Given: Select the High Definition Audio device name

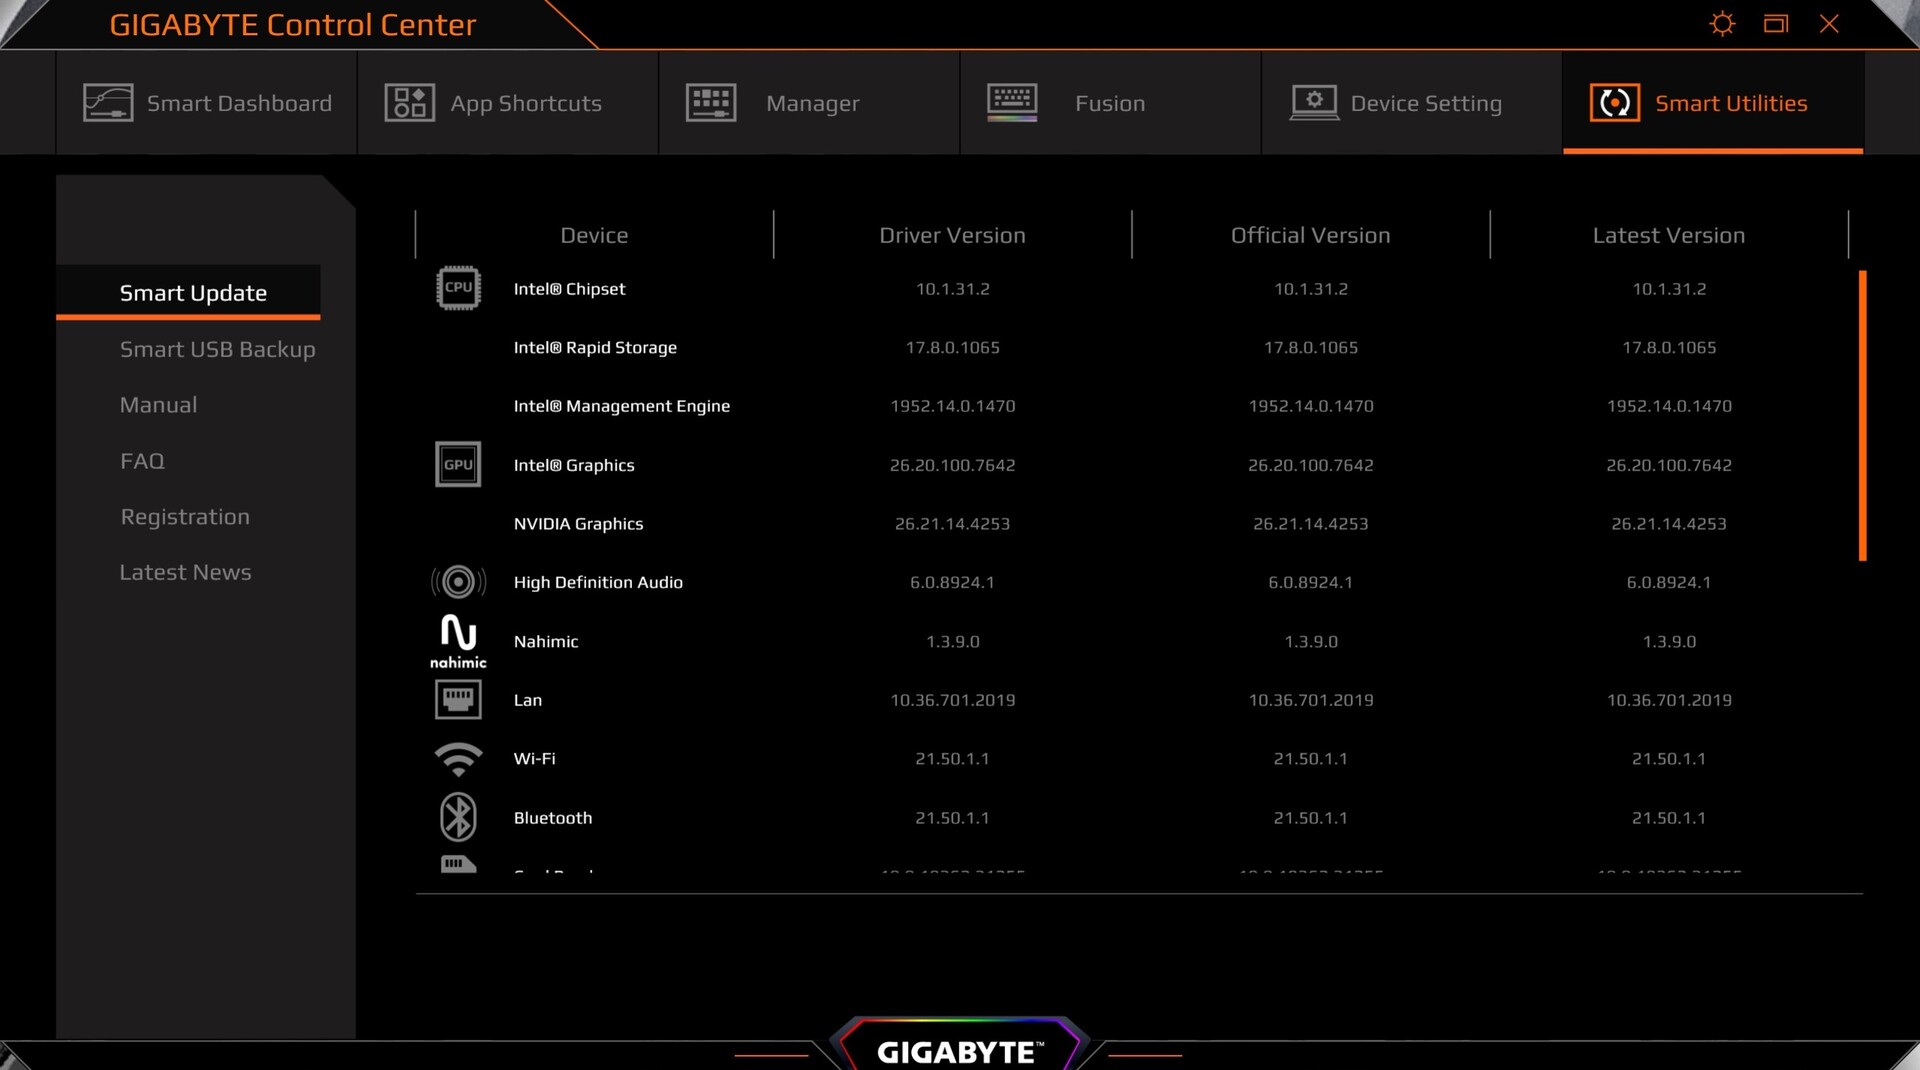Looking at the screenshot, I should tap(598, 582).
